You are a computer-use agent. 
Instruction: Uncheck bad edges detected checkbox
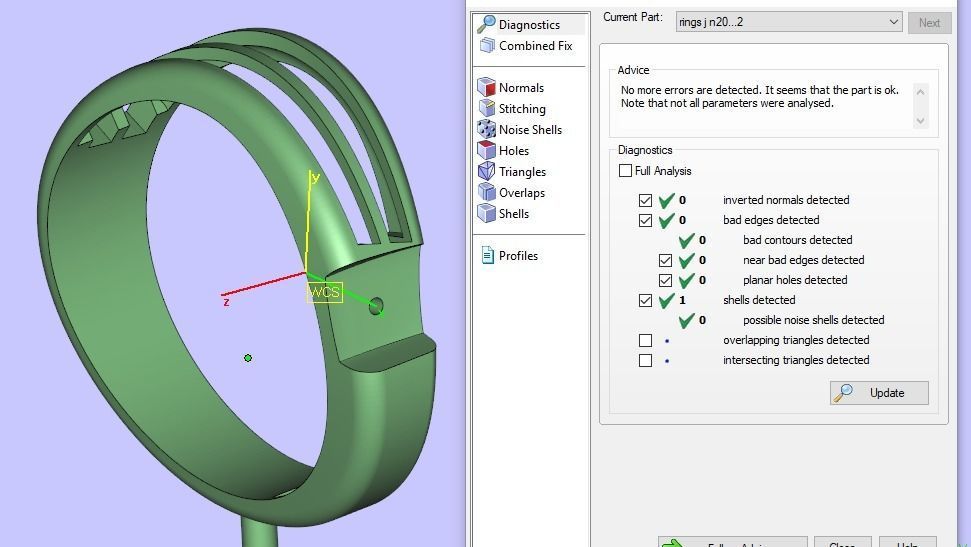tap(645, 220)
